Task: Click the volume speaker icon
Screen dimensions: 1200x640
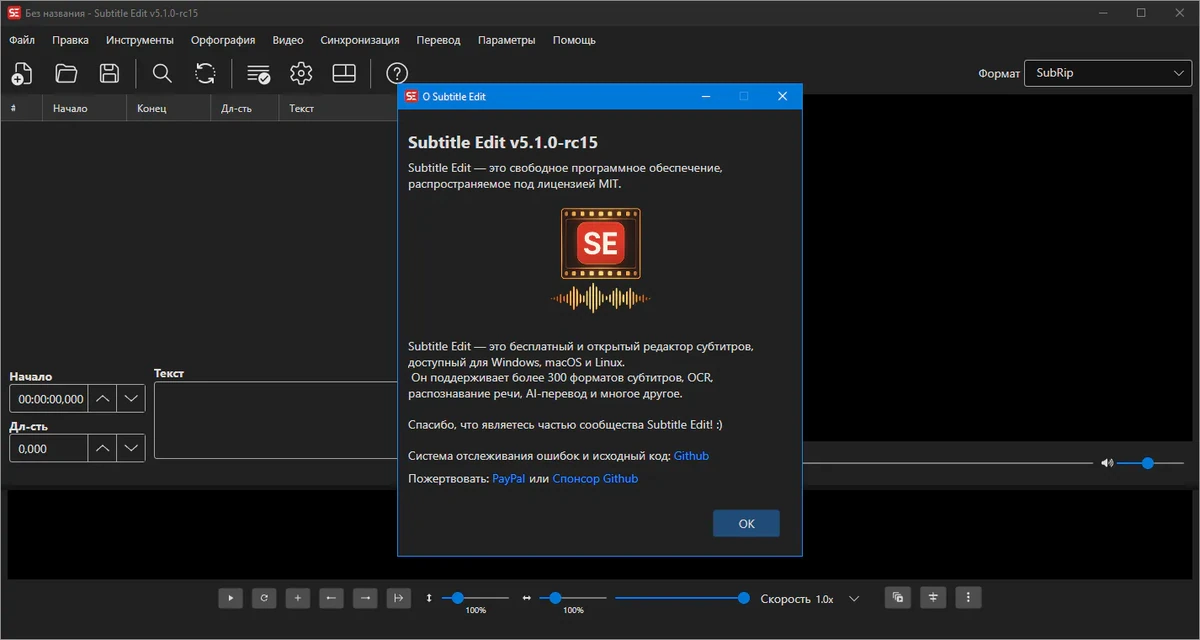Action: click(1107, 463)
